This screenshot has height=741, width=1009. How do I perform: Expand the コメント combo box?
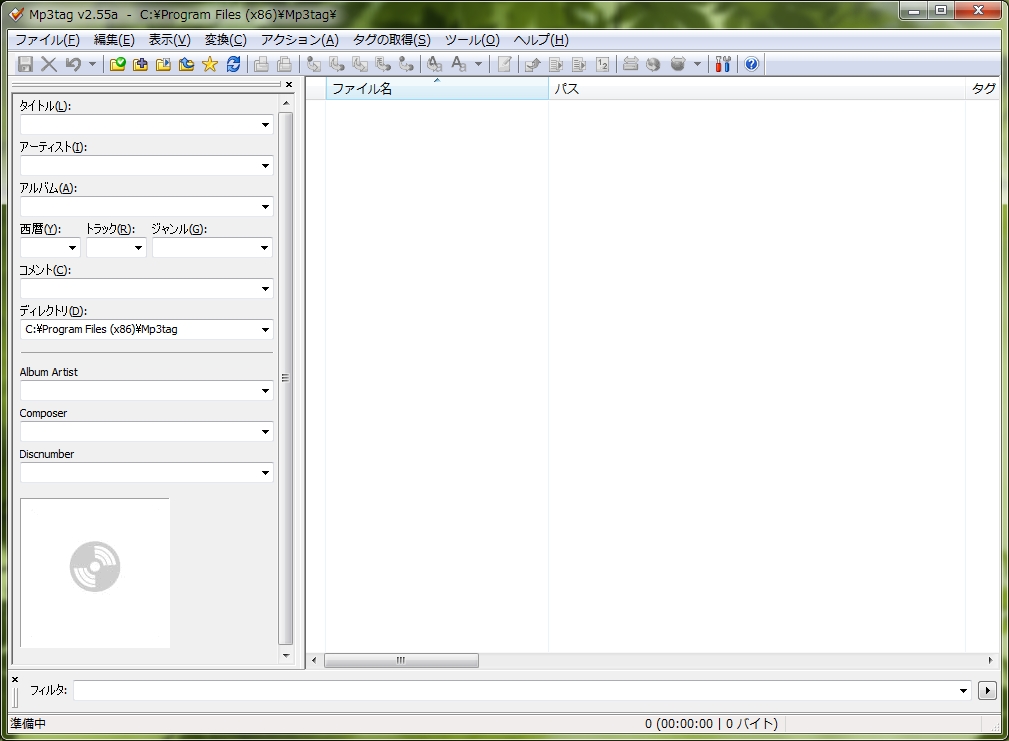[x=265, y=289]
